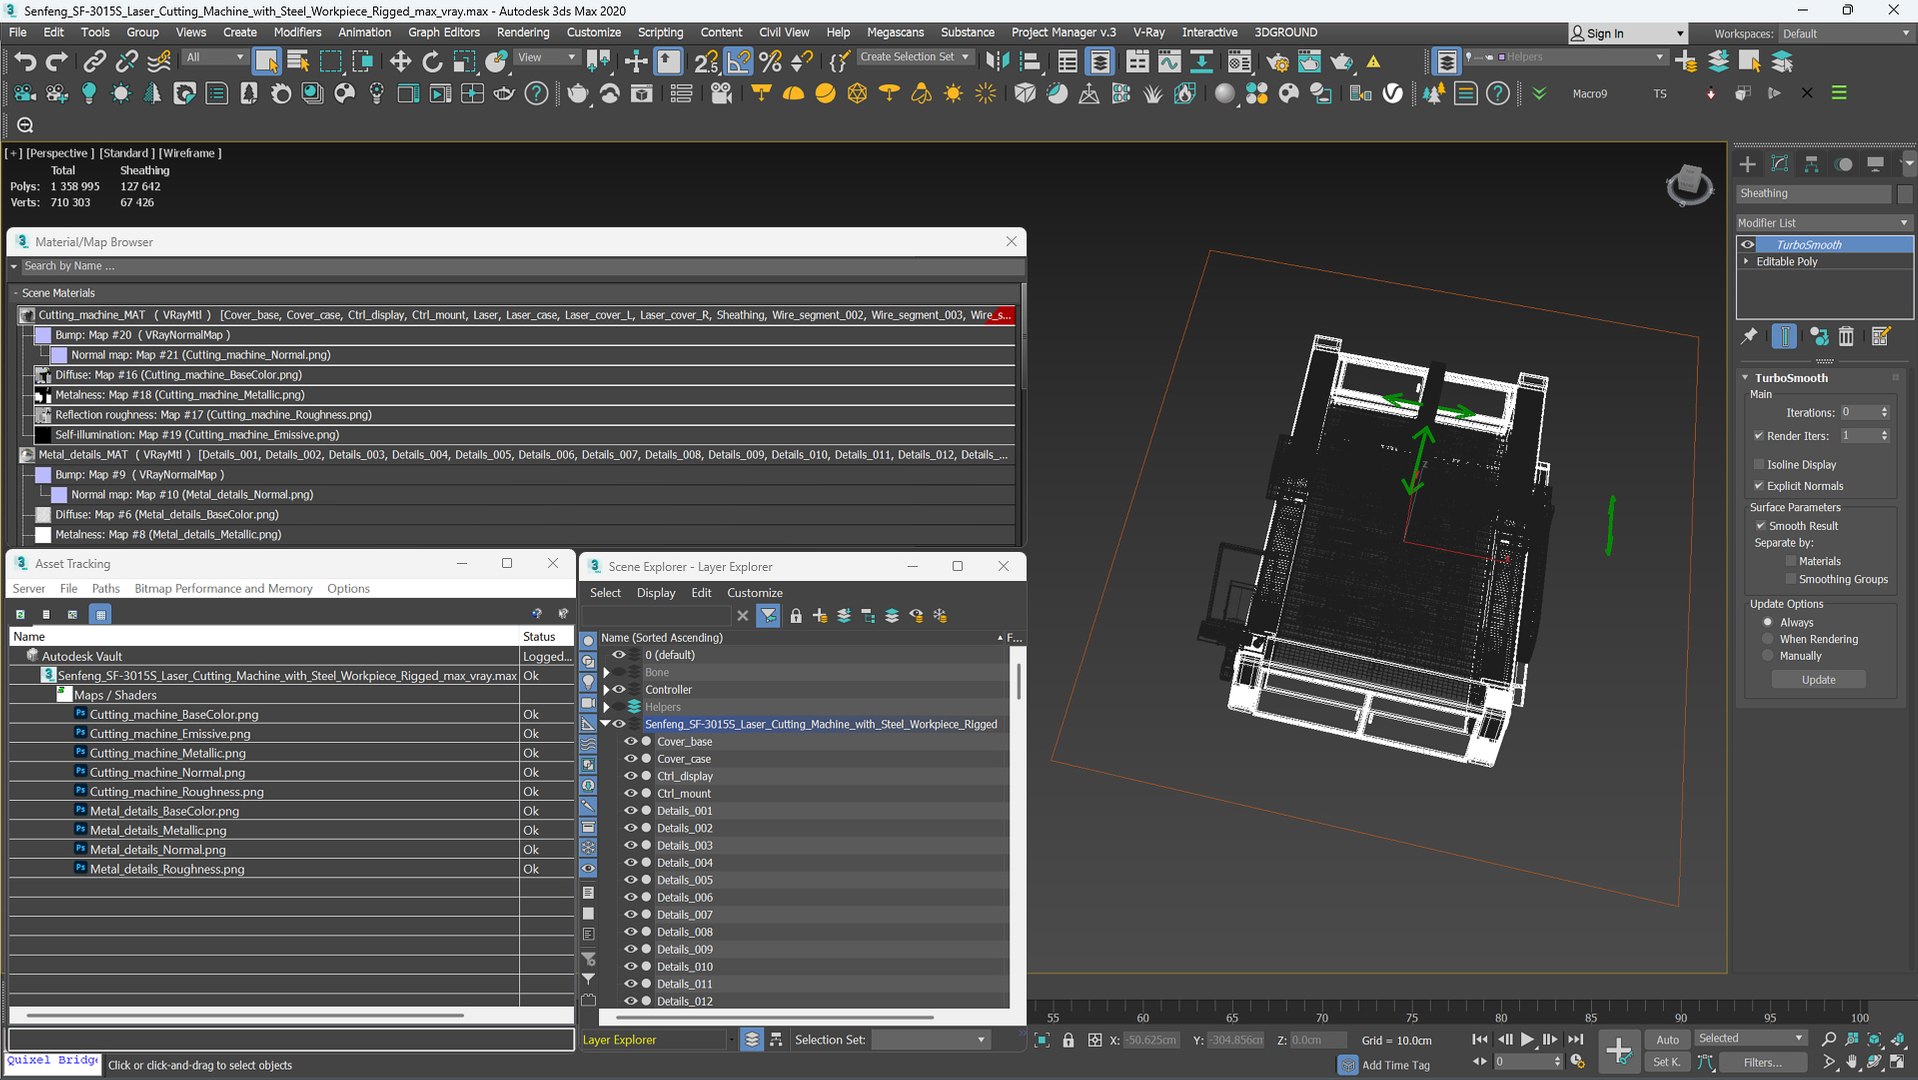Enable the Isoline Display checkbox
The image size is (1918, 1080).
(x=1759, y=465)
